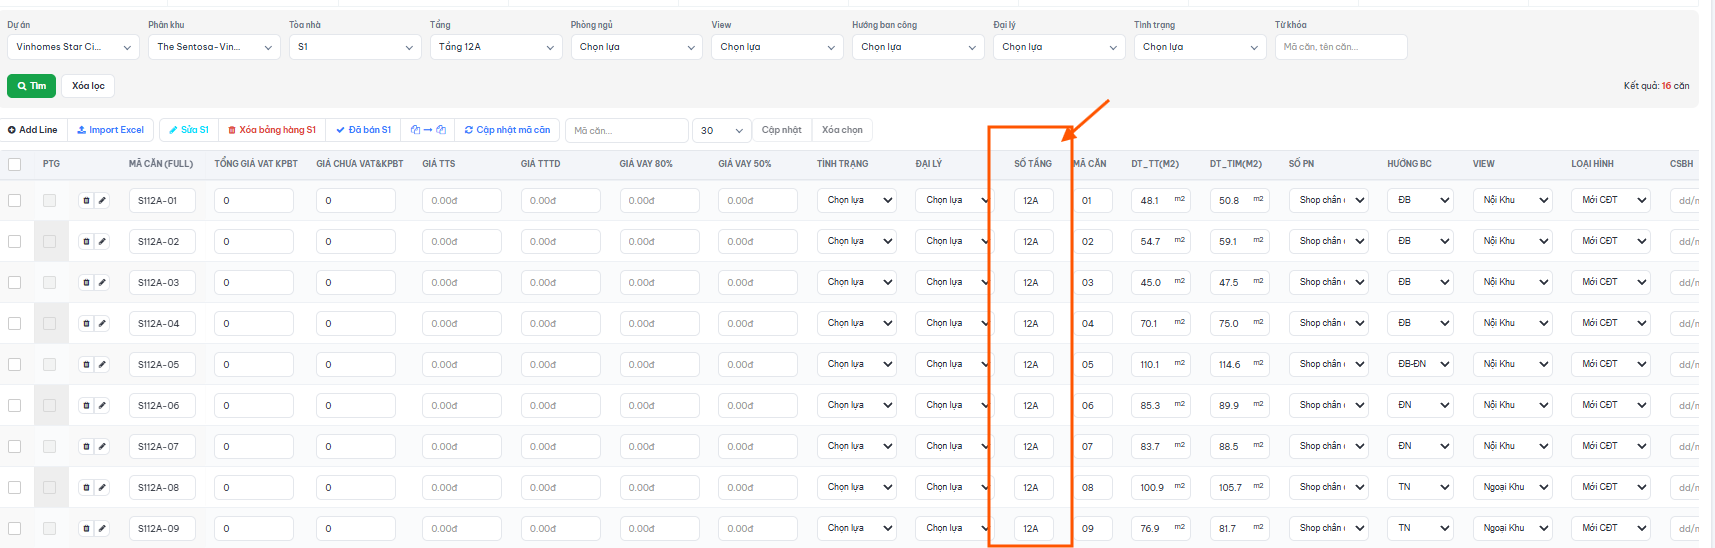Viewport: 1715px width, 548px height.
Task: Open View dropdown in row S112A-08
Action: point(1513,488)
